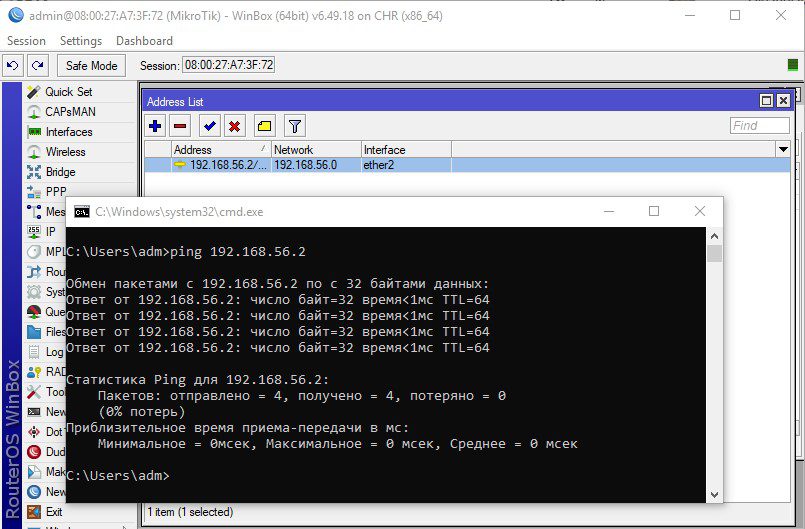
Task: Click the Session address field
Action: (x=228, y=65)
